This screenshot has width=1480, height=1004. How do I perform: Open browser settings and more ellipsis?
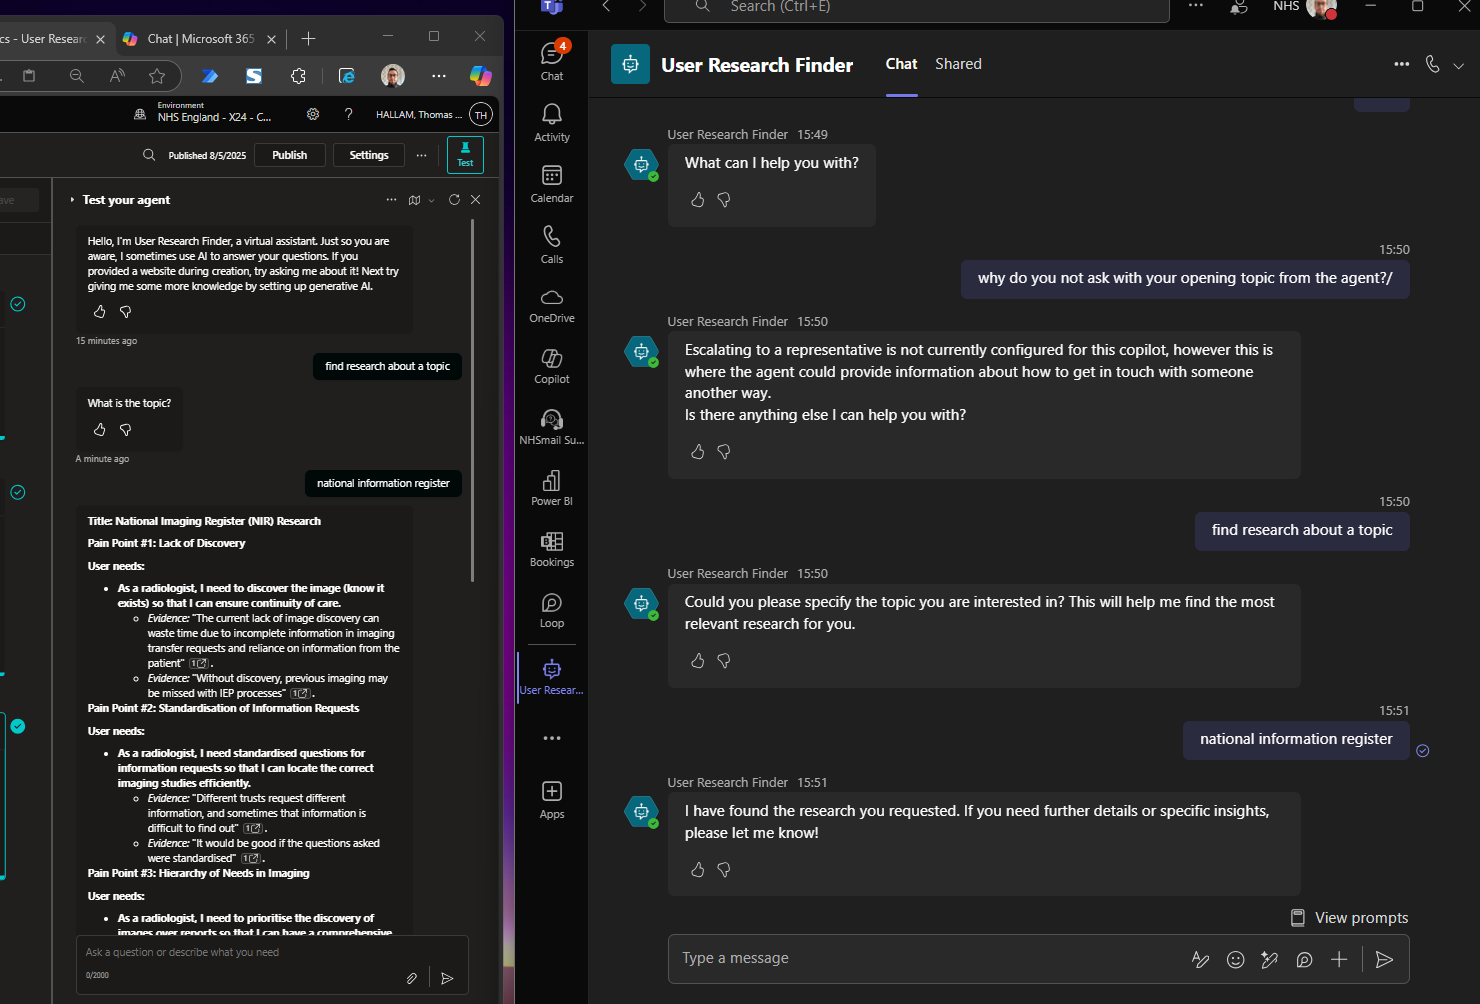click(x=439, y=76)
